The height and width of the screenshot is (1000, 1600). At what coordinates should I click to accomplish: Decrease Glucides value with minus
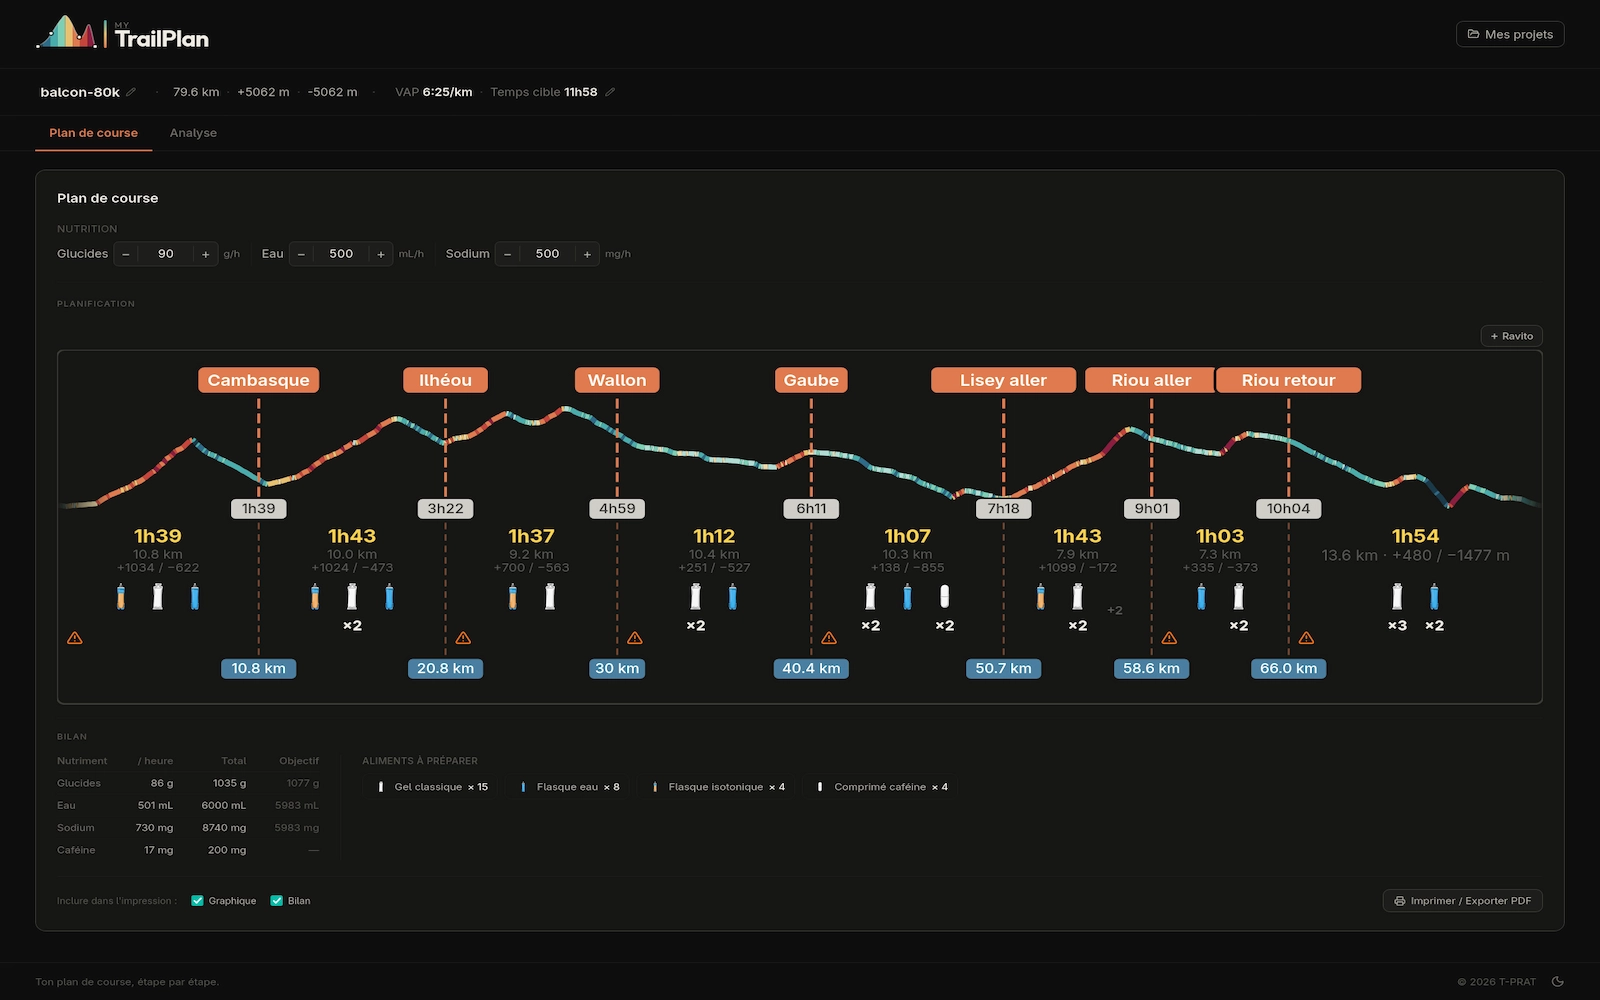click(126, 254)
